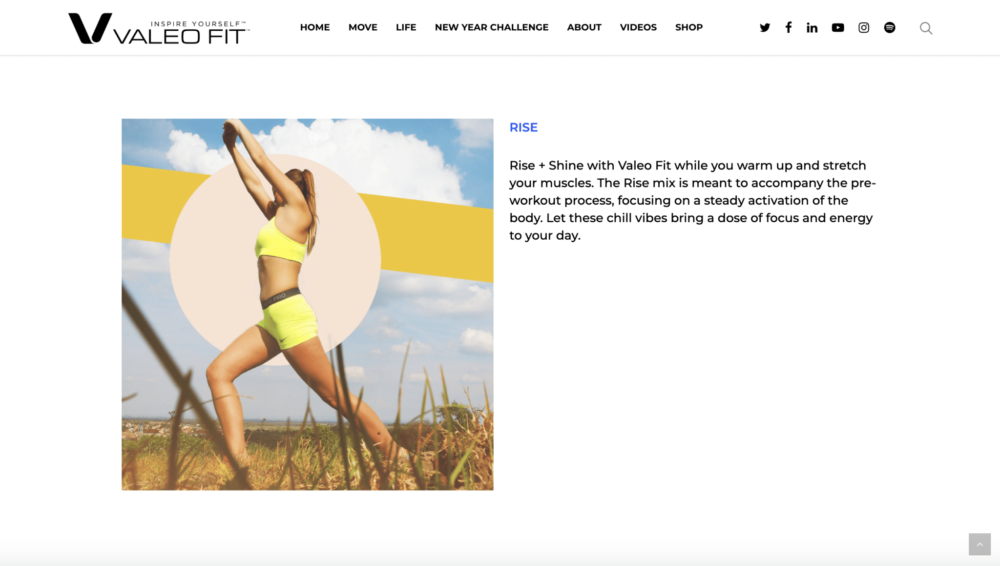Open New Year Challenge page

point(492,27)
